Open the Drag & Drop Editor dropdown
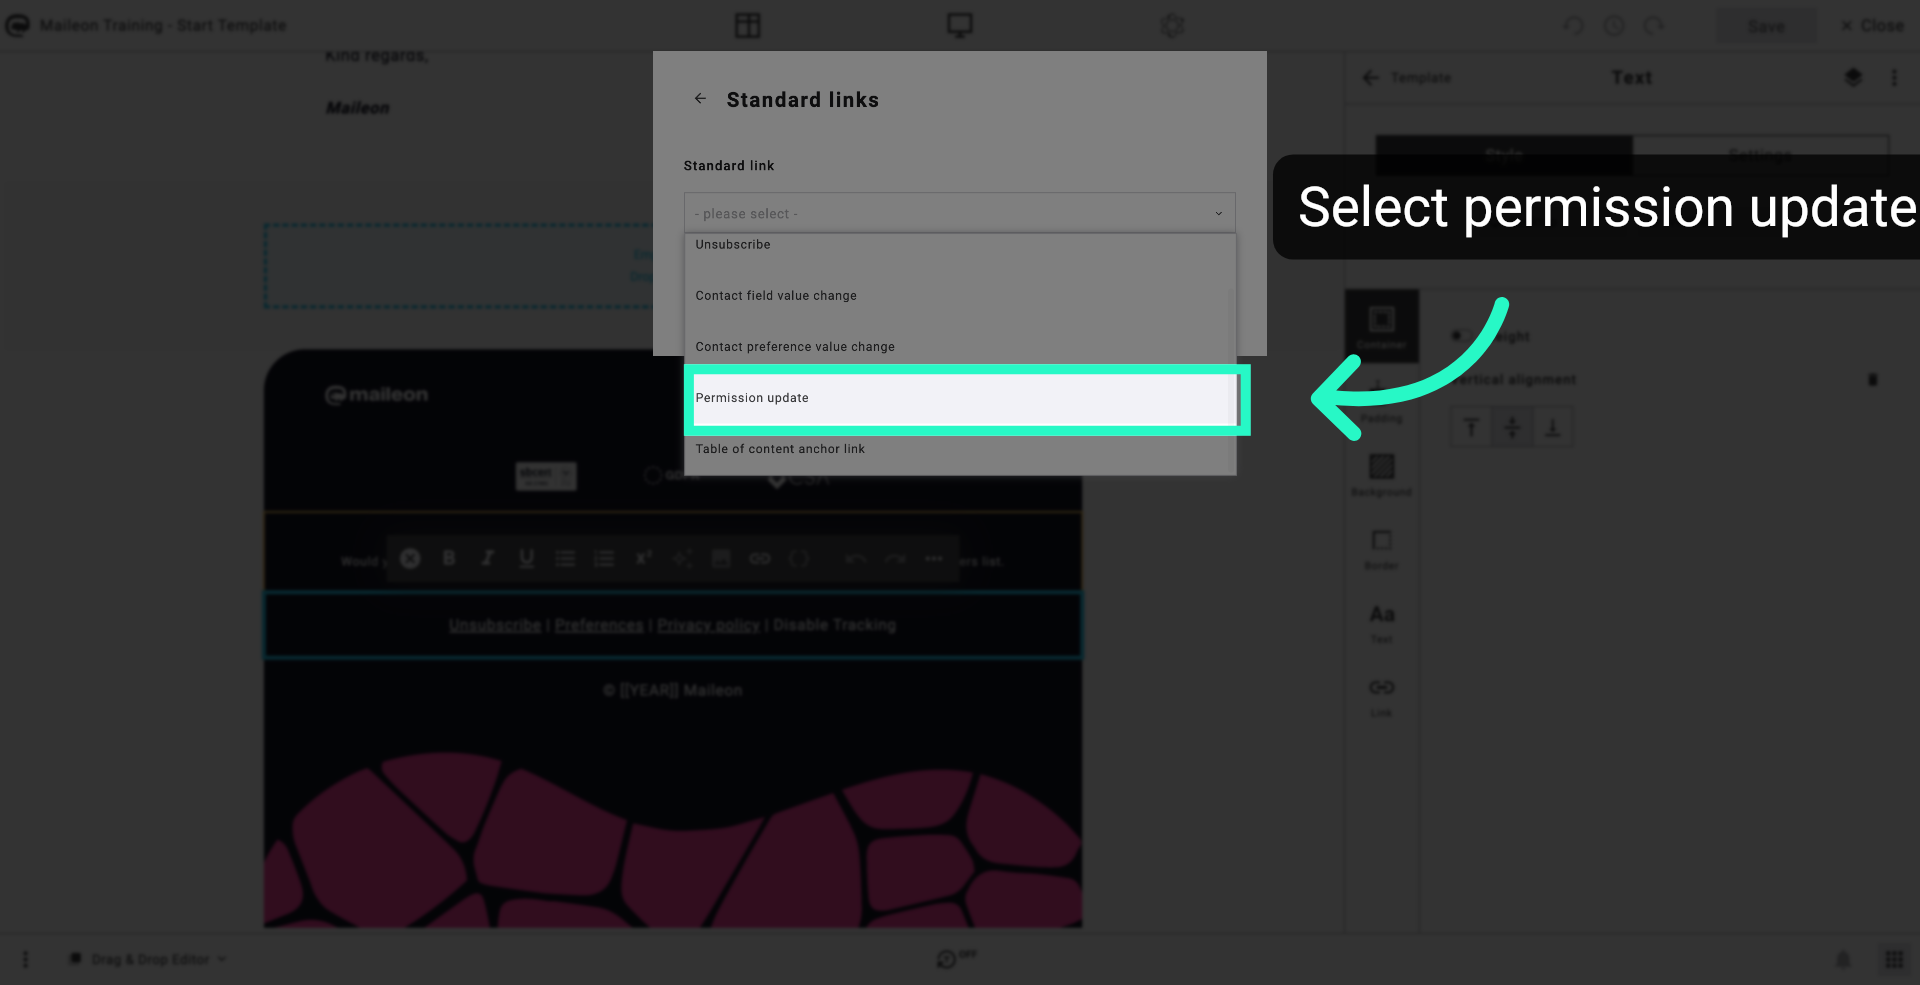This screenshot has width=1920, height=985. pyautogui.click(x=148, y=959)
